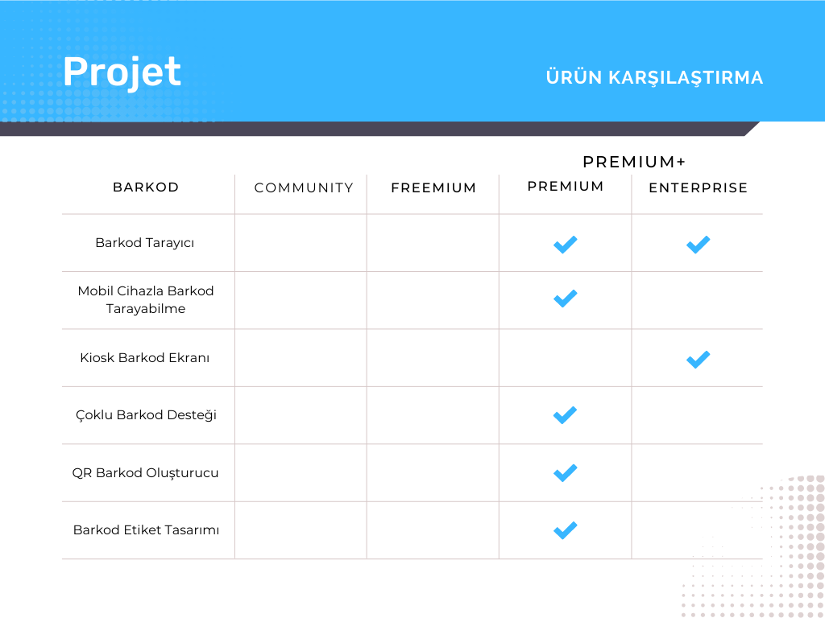This screenshot has width=825, height=618.
Task: Click the Barkod Etiket Tasarımı feature label
Action: (x=146, y=530)
